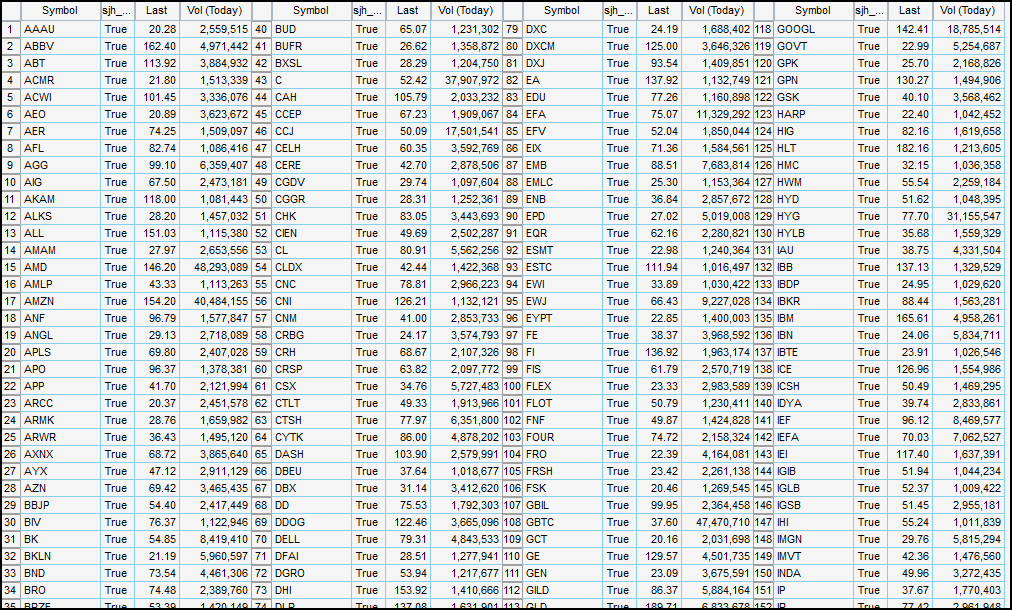Click the IBKR symbol

tap(813, 301)
